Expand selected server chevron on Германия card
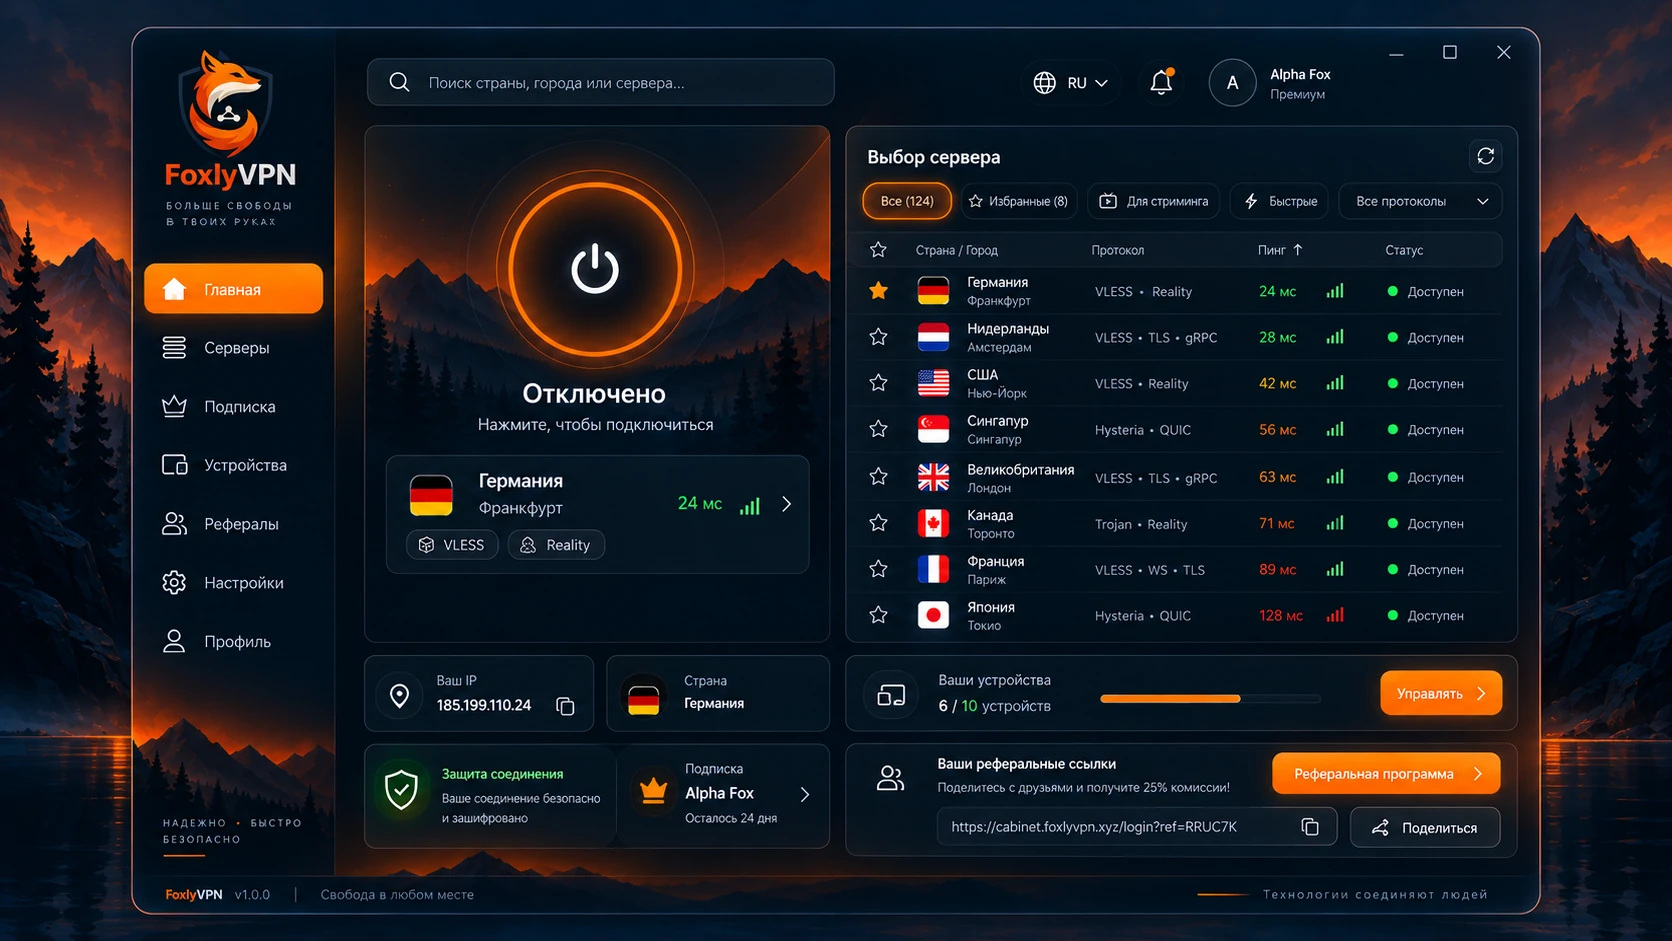 pyautogui.click(x=787, y=504)
